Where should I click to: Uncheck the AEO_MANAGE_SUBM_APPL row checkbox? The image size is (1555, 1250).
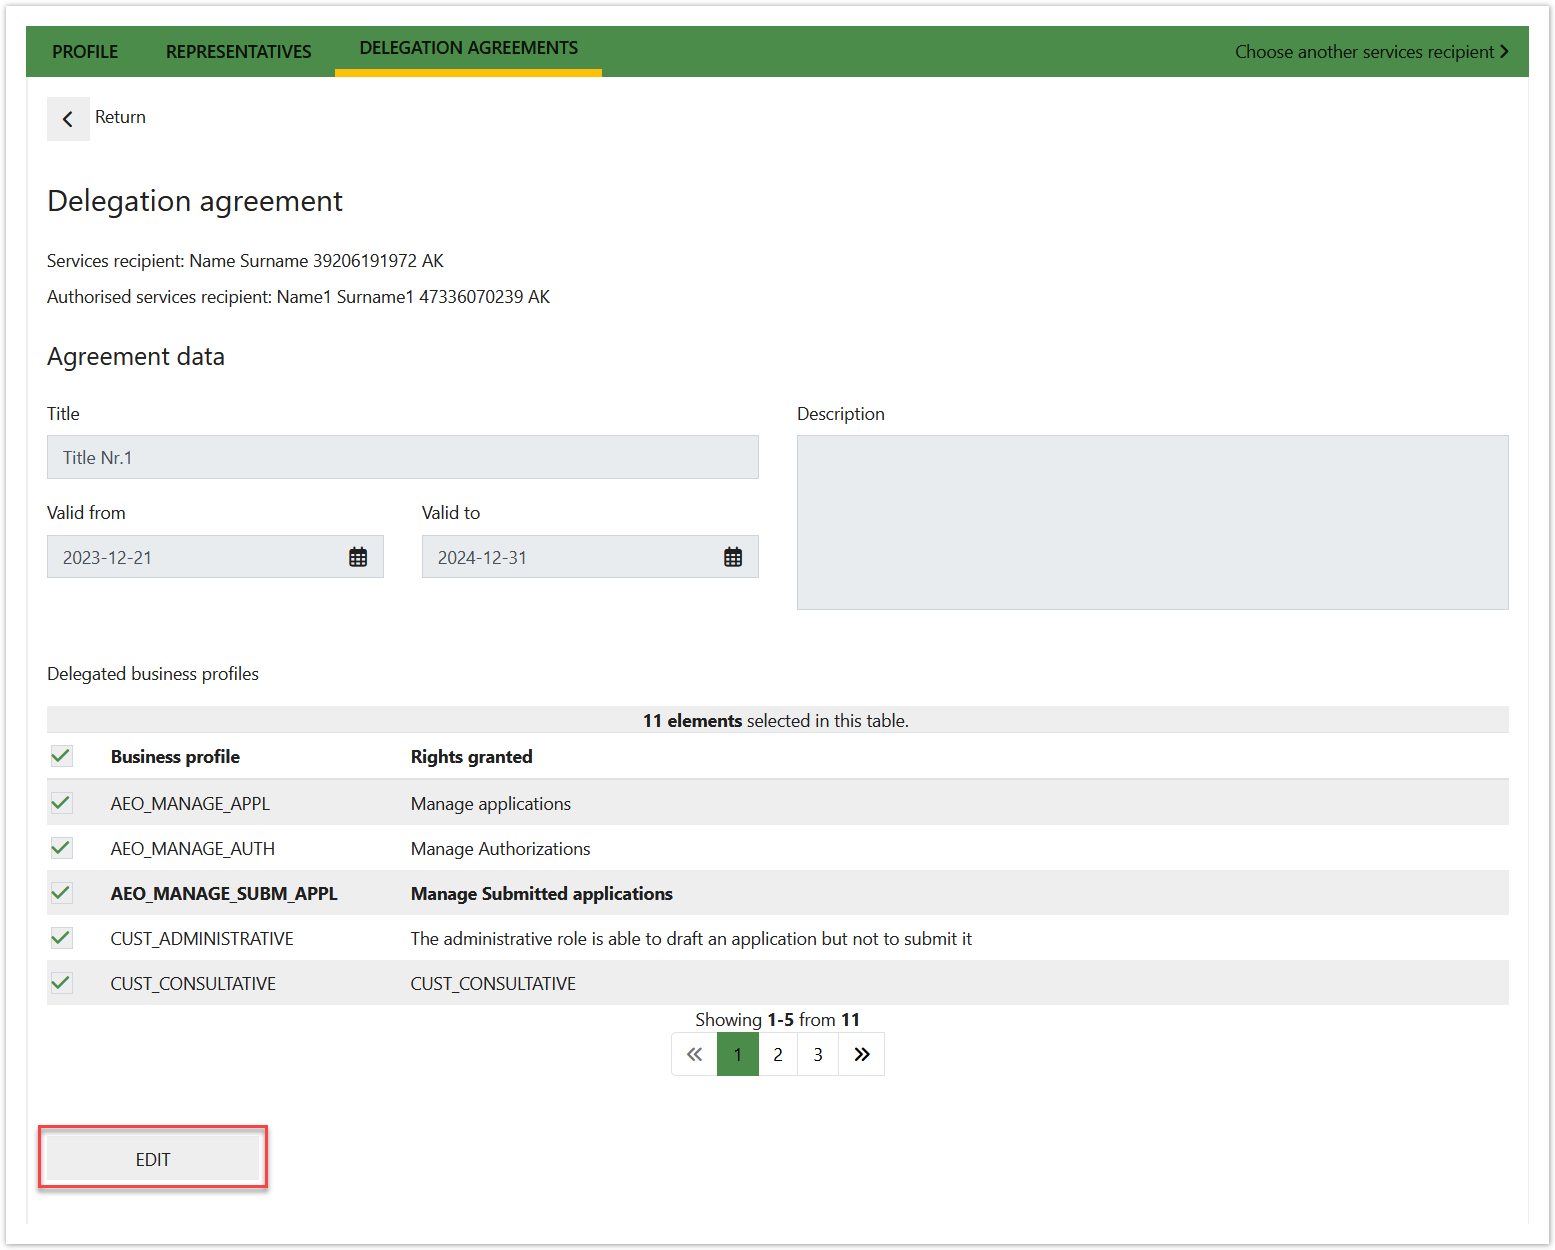[x=61, y=893]
